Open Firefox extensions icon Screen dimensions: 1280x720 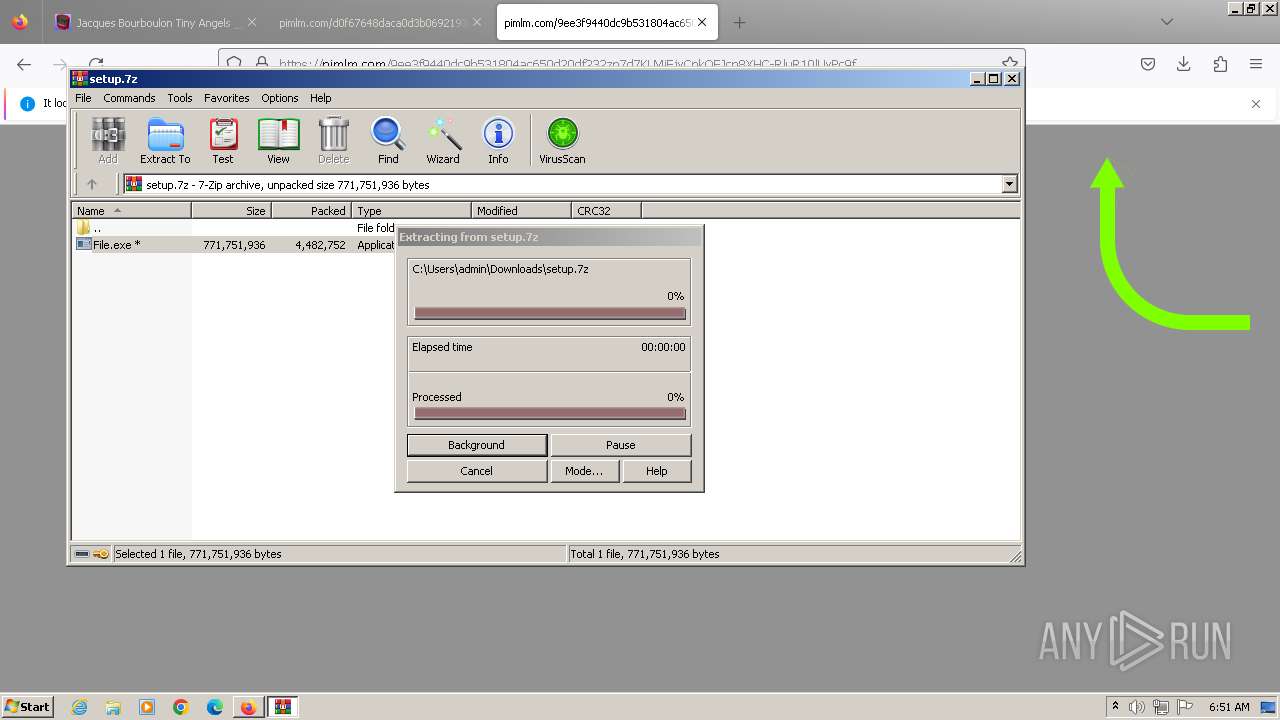(x=1220, y=64)
